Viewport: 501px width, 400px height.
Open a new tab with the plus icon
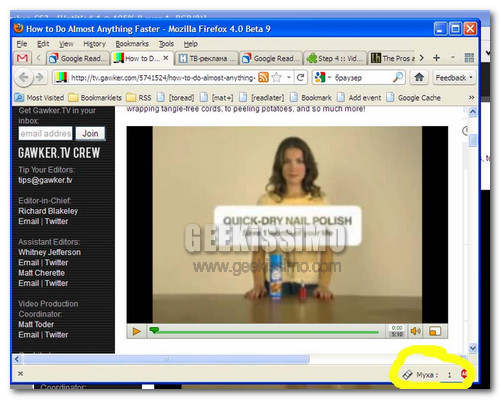[436, 58]
